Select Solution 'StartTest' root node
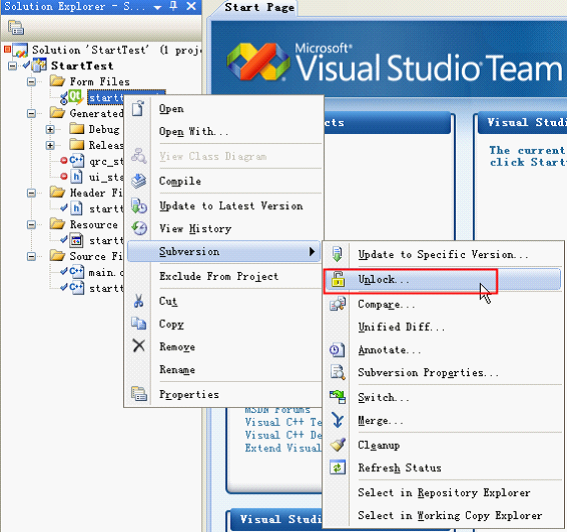The height and width of the screenshot is (532, 567). click(116, 50)
